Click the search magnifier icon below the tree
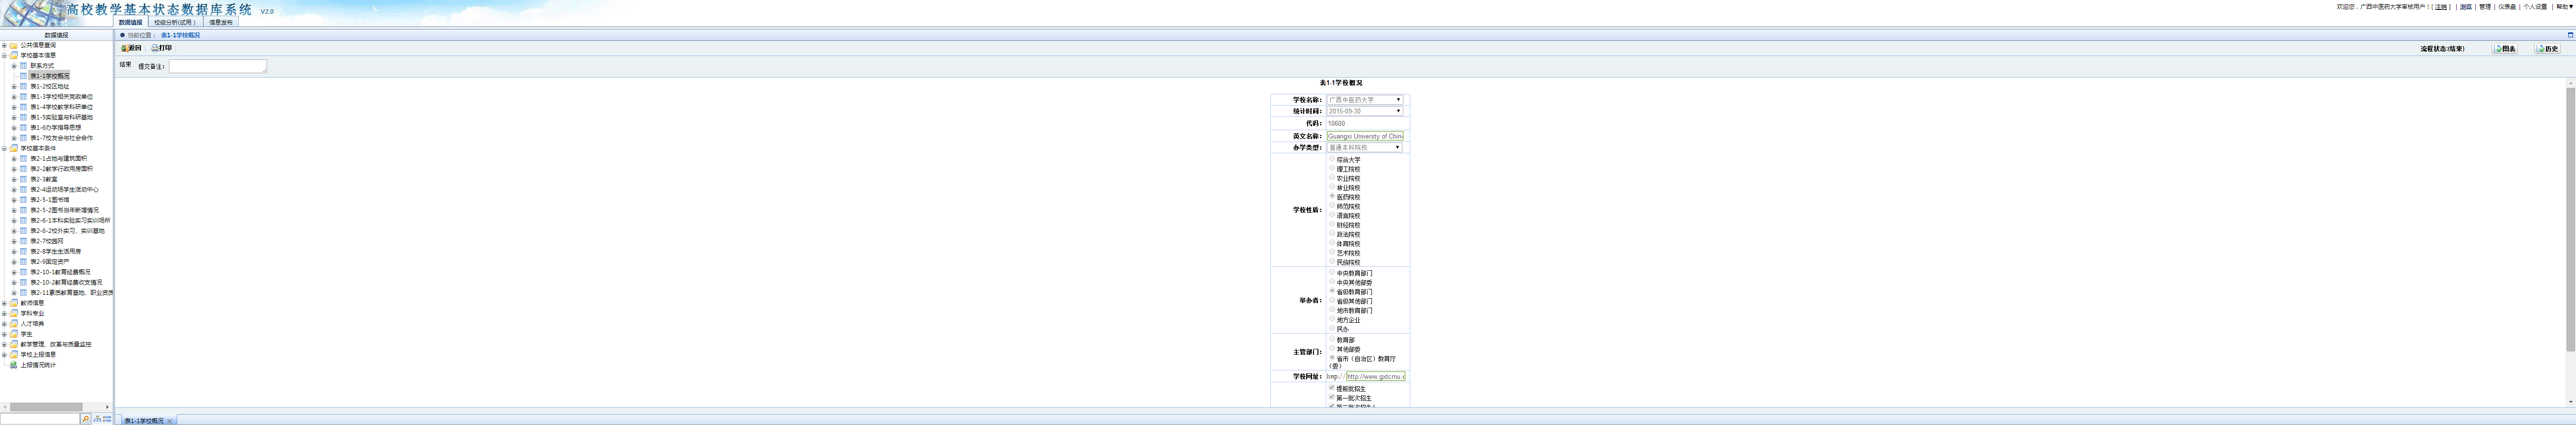The image size is (2576, 425). pos(85,419)
